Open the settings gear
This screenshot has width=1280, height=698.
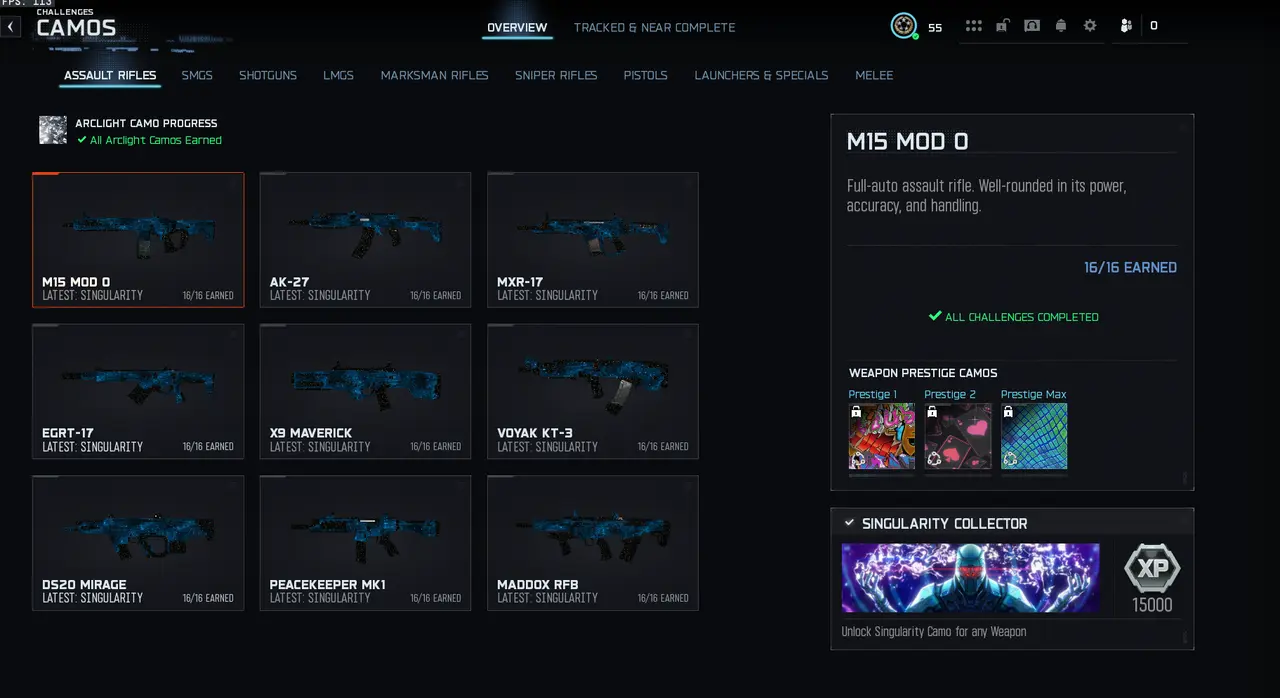click(x=1090, y=26)
